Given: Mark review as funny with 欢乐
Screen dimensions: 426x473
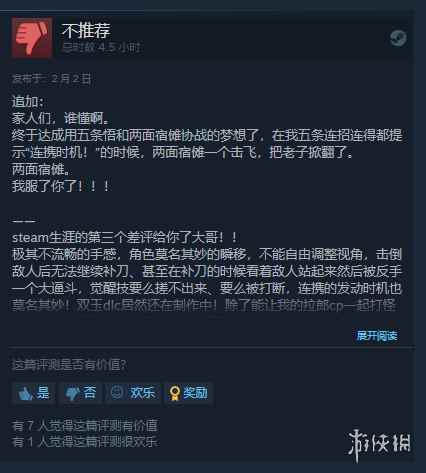Looking at the screenshot, I should pyautogui.click(x=133, y=393).
